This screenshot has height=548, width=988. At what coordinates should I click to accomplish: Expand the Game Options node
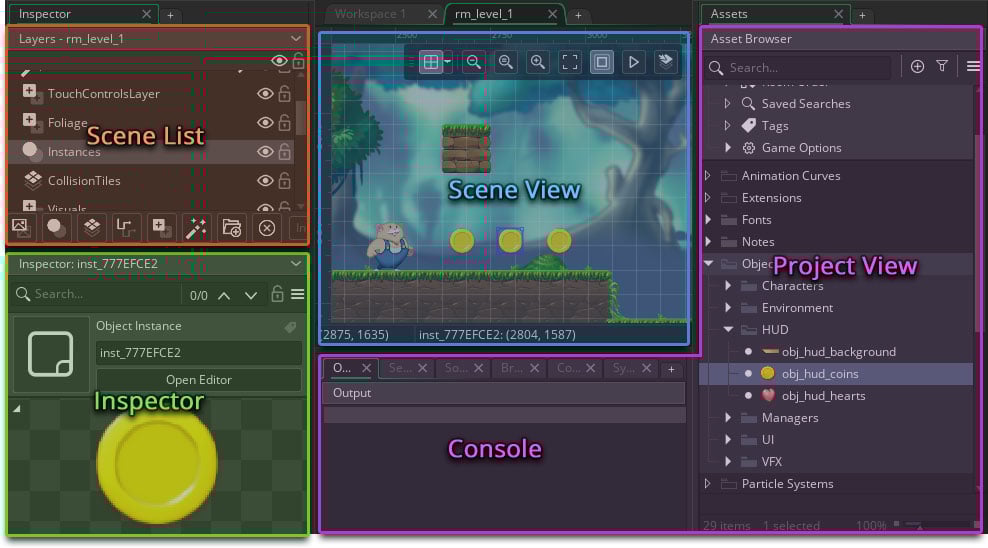728,147
